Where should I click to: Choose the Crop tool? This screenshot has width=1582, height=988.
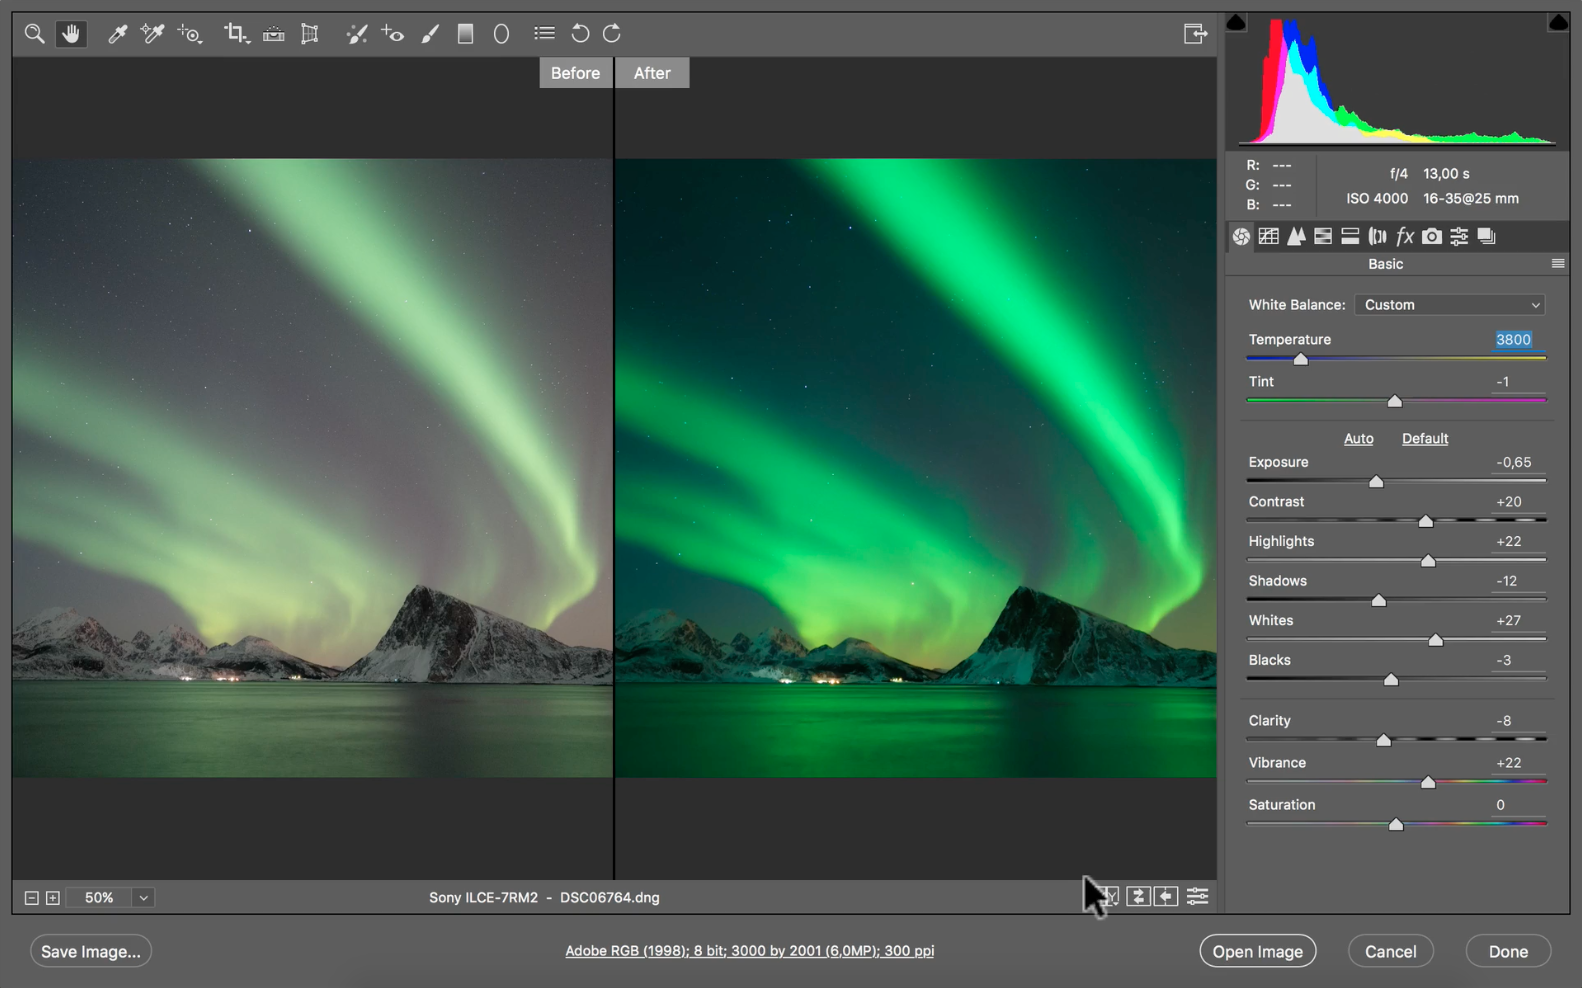[235, 34]
